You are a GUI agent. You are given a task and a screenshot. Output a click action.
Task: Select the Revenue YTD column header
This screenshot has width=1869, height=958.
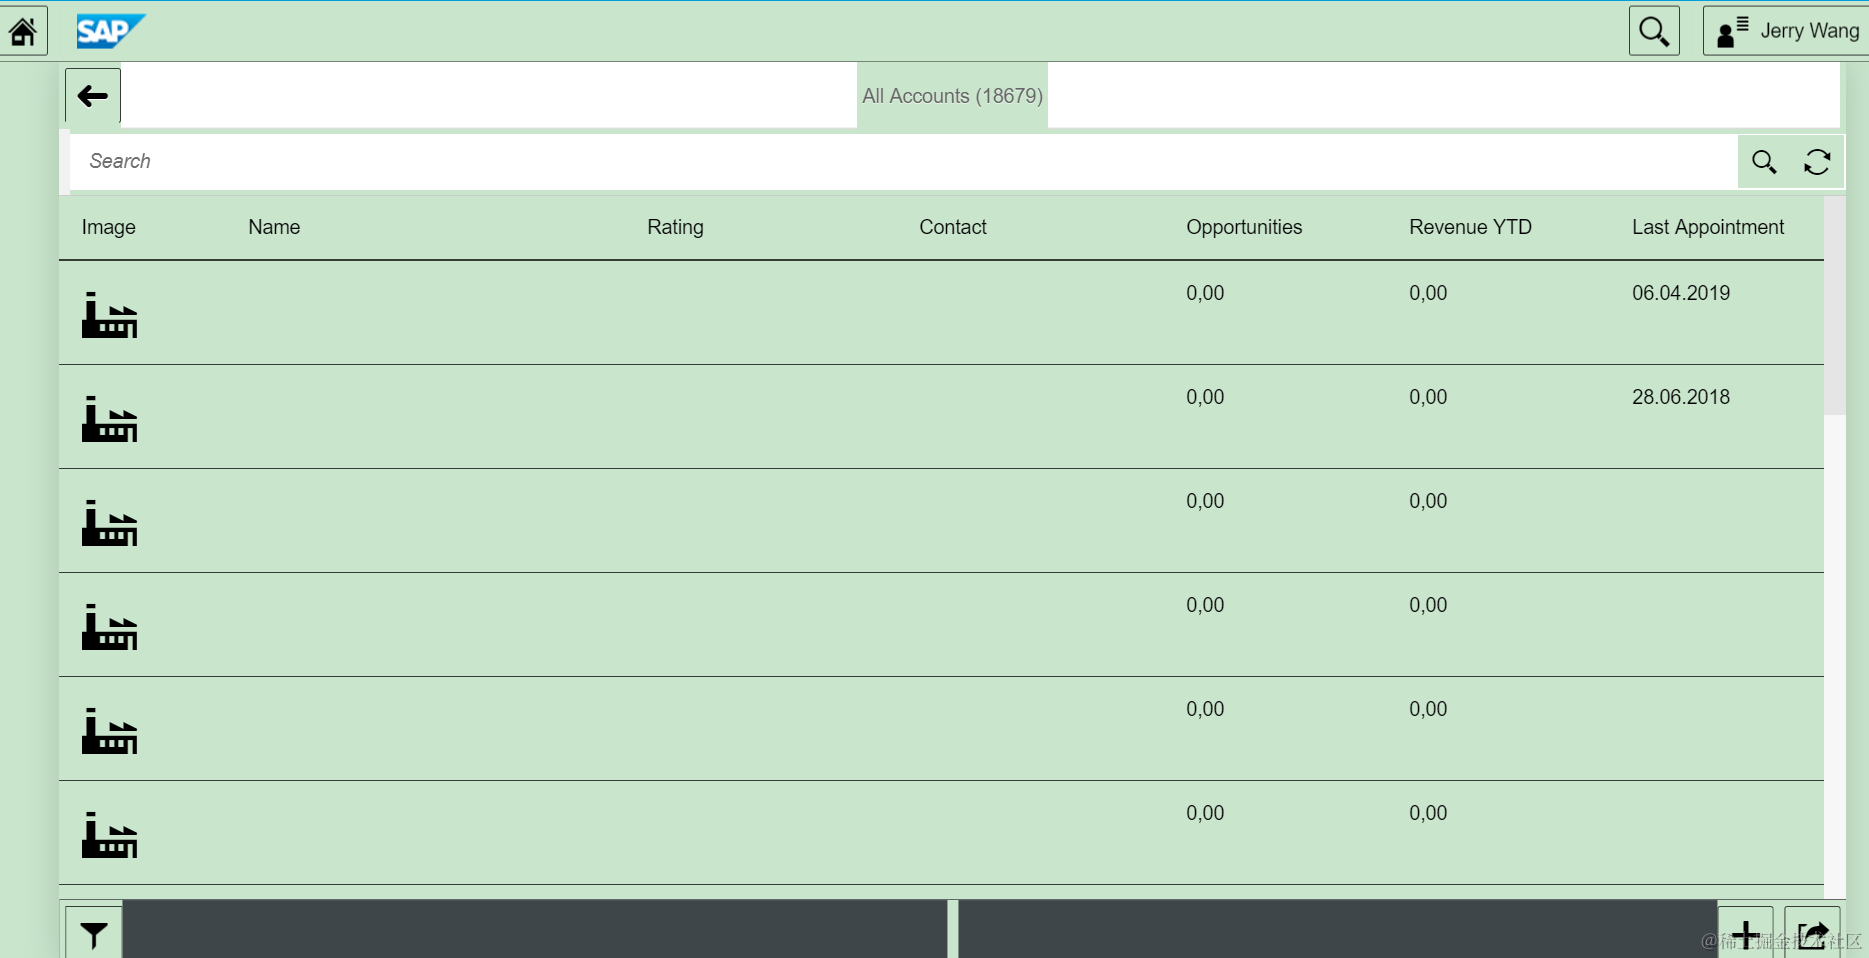coord(1470,227)
